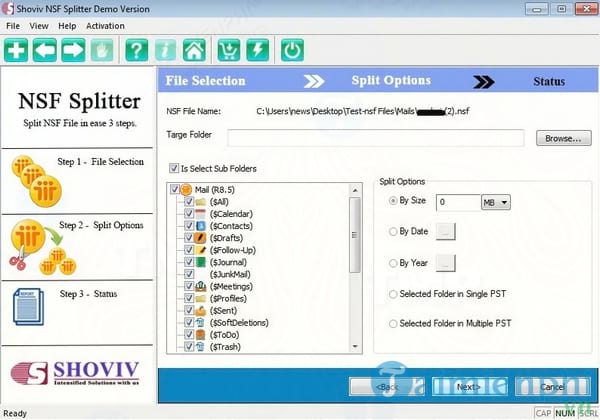Open help via question mark toolbar icon
Screen dimensions: 600x420
pyautogui.click(x=137, y=50)
